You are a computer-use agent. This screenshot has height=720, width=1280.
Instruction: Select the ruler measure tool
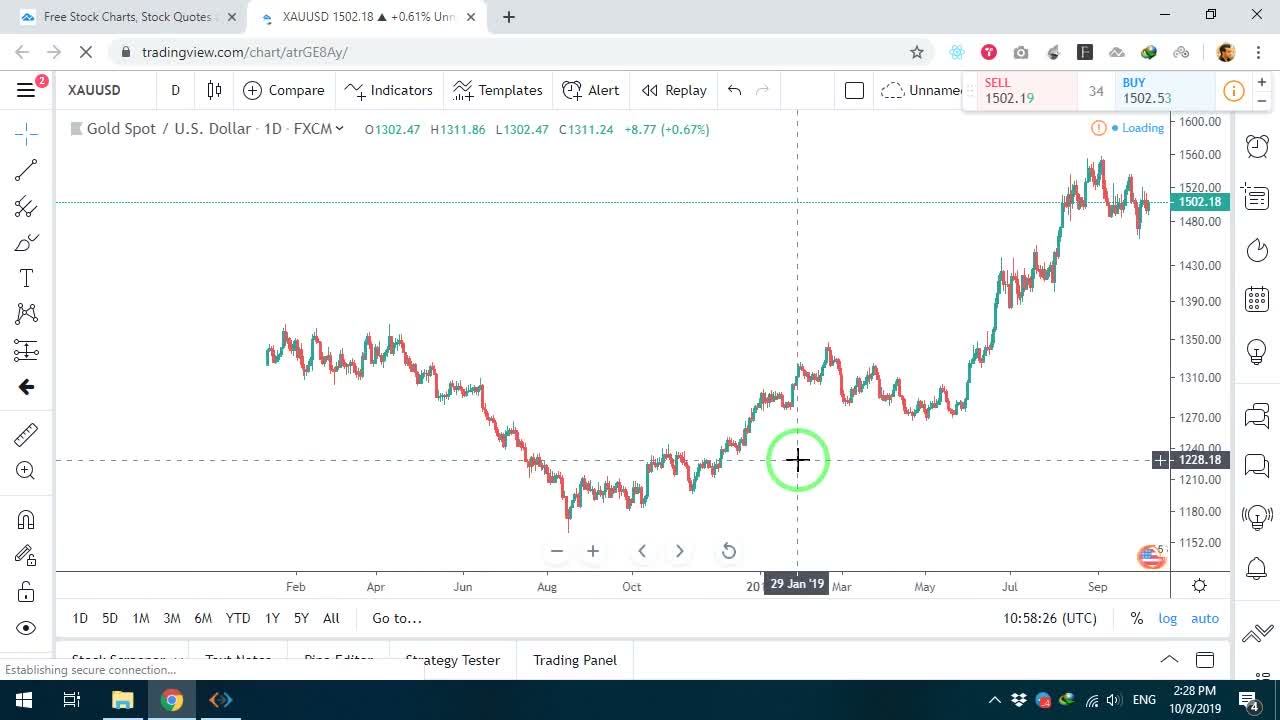pyautogui.click(x=26, y=434)
